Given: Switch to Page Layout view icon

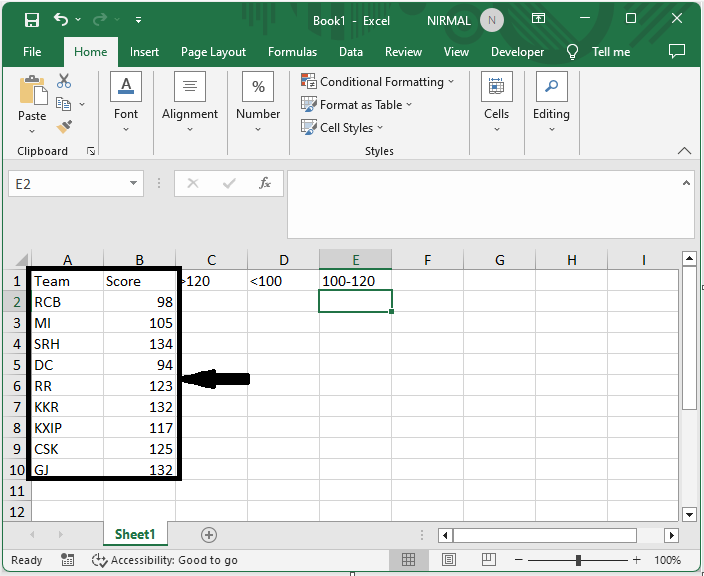Looking at the screenshot, I should (x=449, y=560).
